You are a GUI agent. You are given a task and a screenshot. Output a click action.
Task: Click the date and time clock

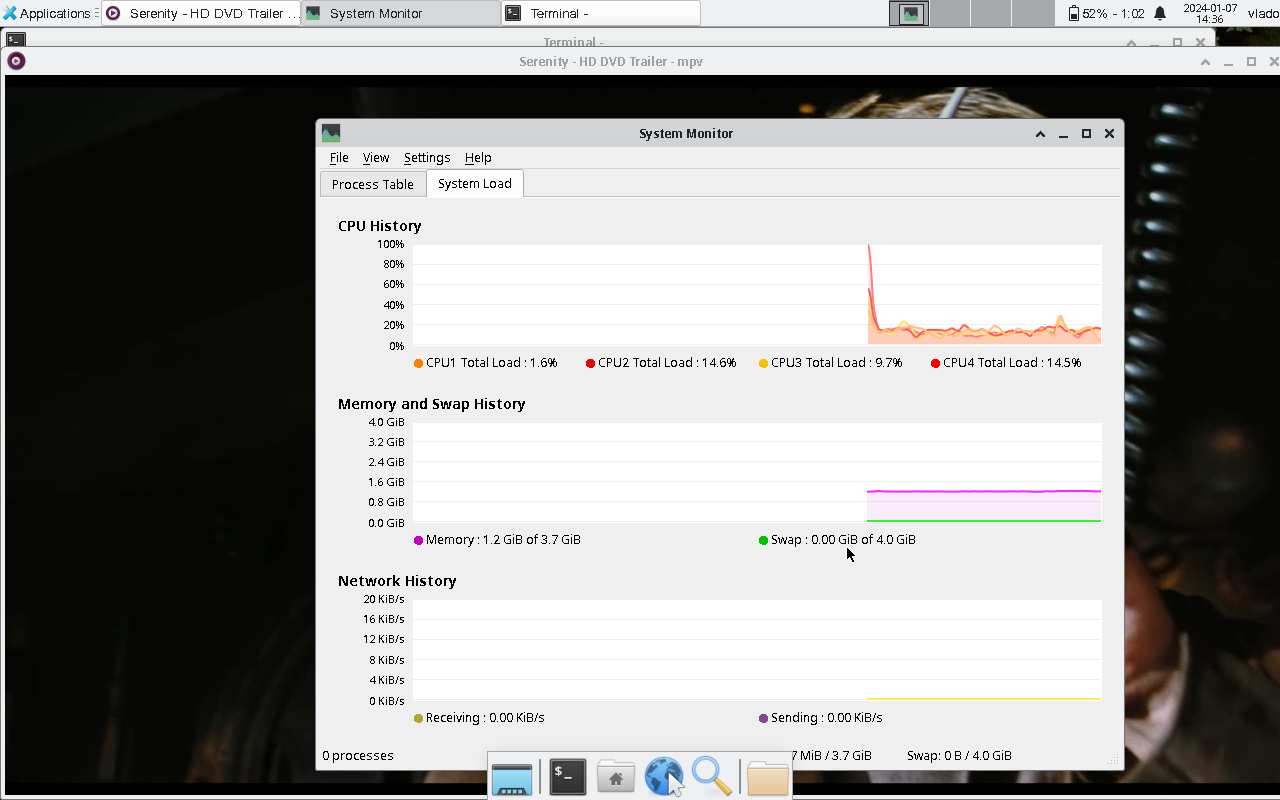click(x=1209, y=13)
